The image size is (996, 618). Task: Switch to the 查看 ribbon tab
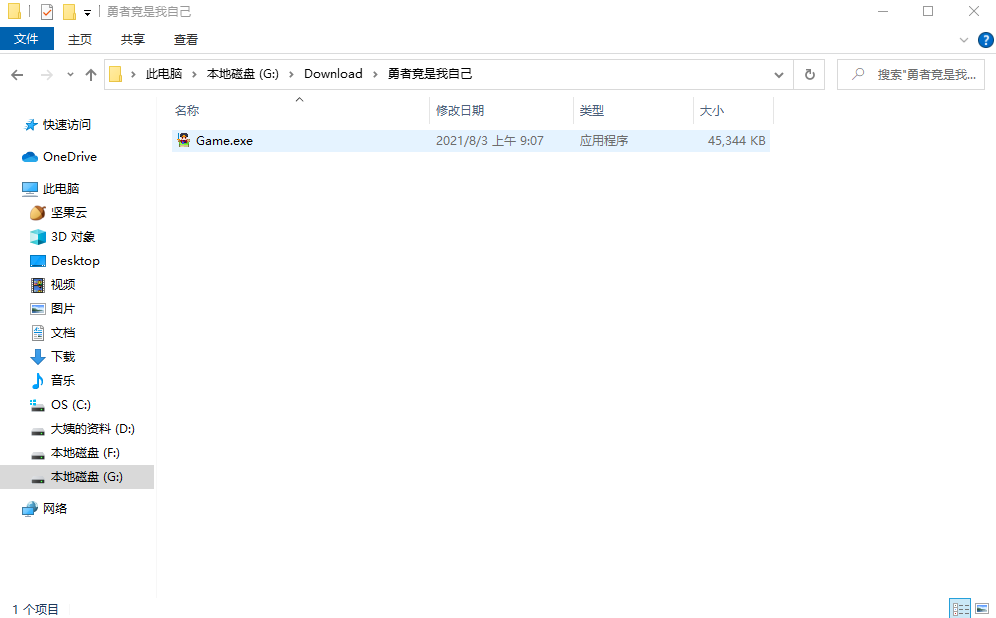tap(185, 39)
